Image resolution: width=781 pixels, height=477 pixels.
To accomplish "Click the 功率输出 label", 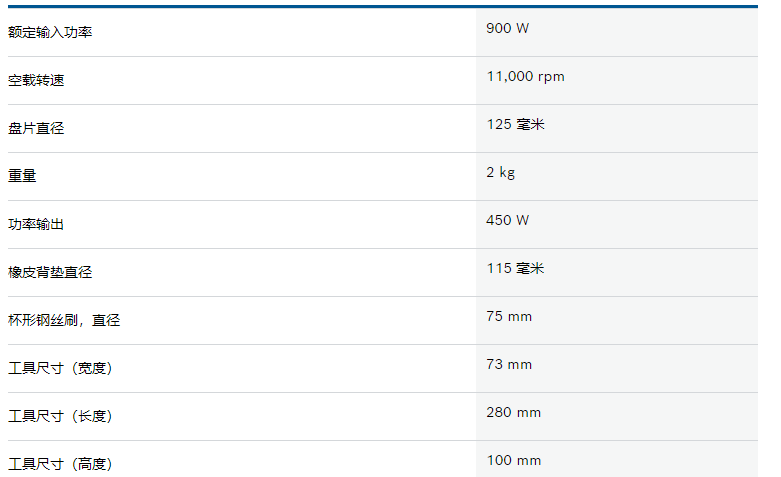I will pos(36,225).
